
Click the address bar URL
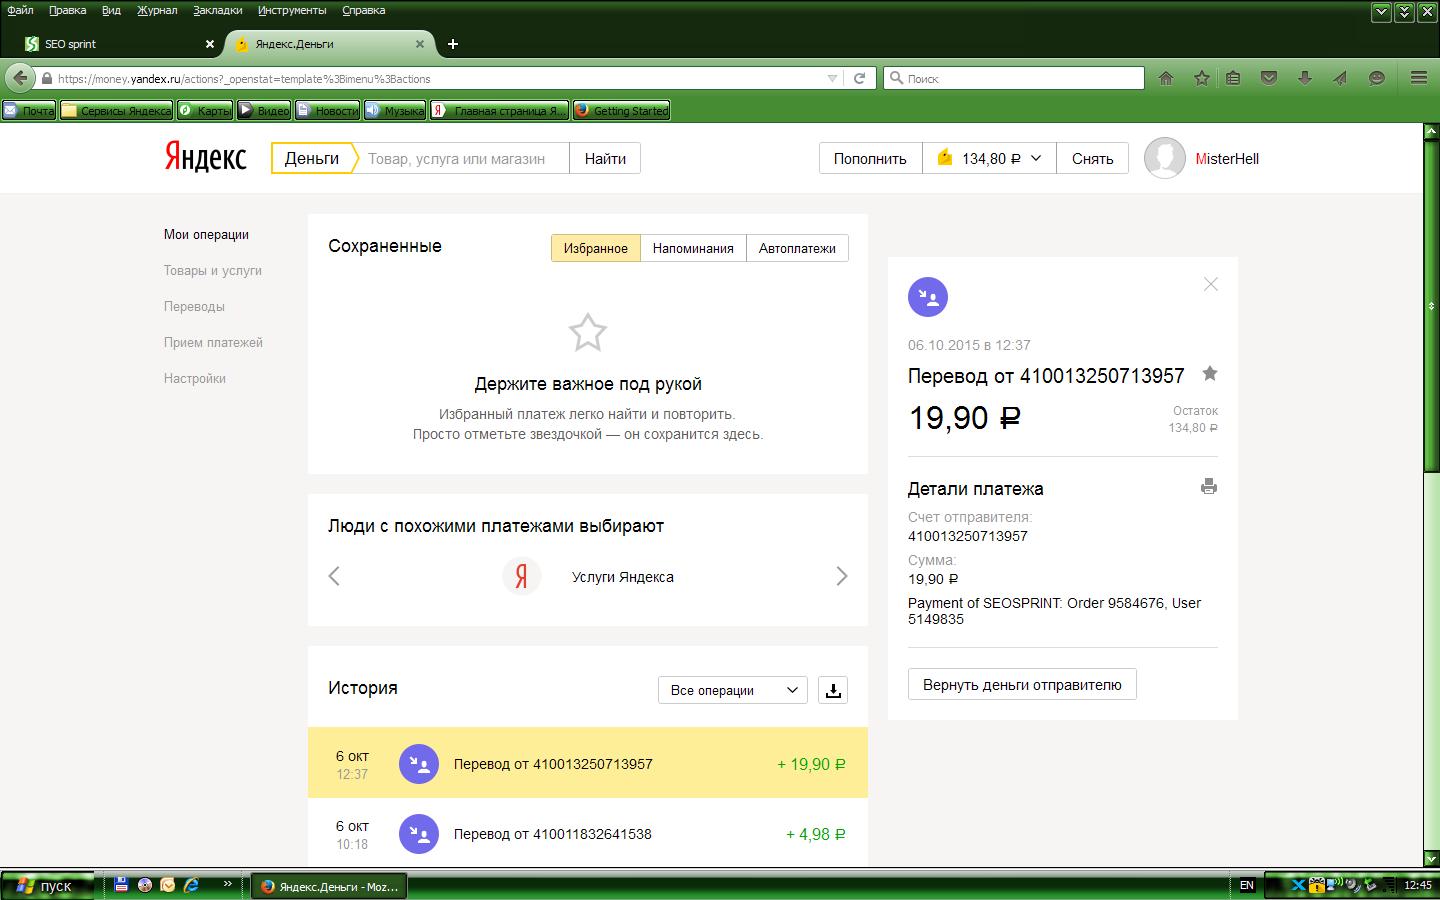pos(244,78)
